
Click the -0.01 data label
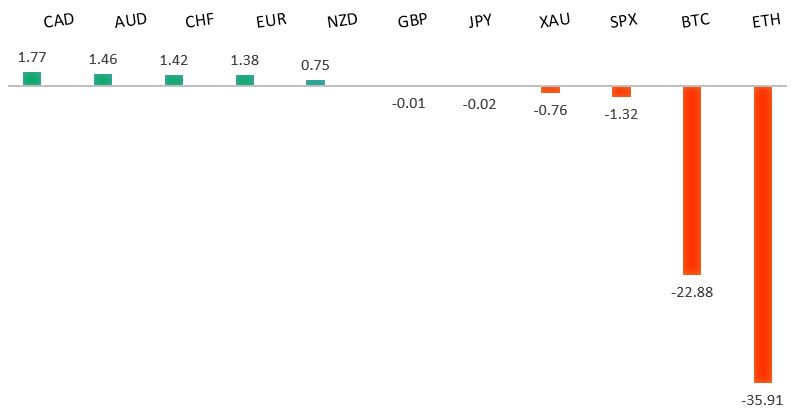409,103
